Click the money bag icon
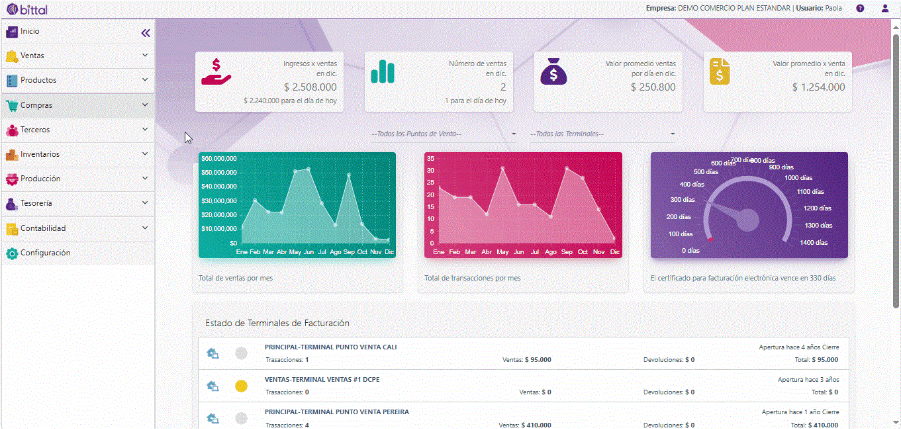Viewport: 901px width, 429px height. coord(553,73)
